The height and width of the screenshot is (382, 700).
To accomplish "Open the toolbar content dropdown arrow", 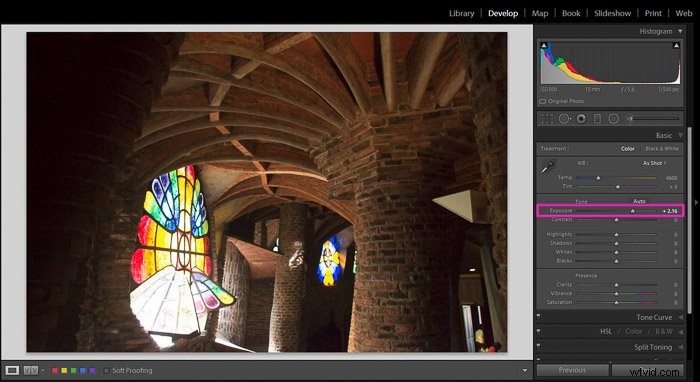I will pos(524,370).
